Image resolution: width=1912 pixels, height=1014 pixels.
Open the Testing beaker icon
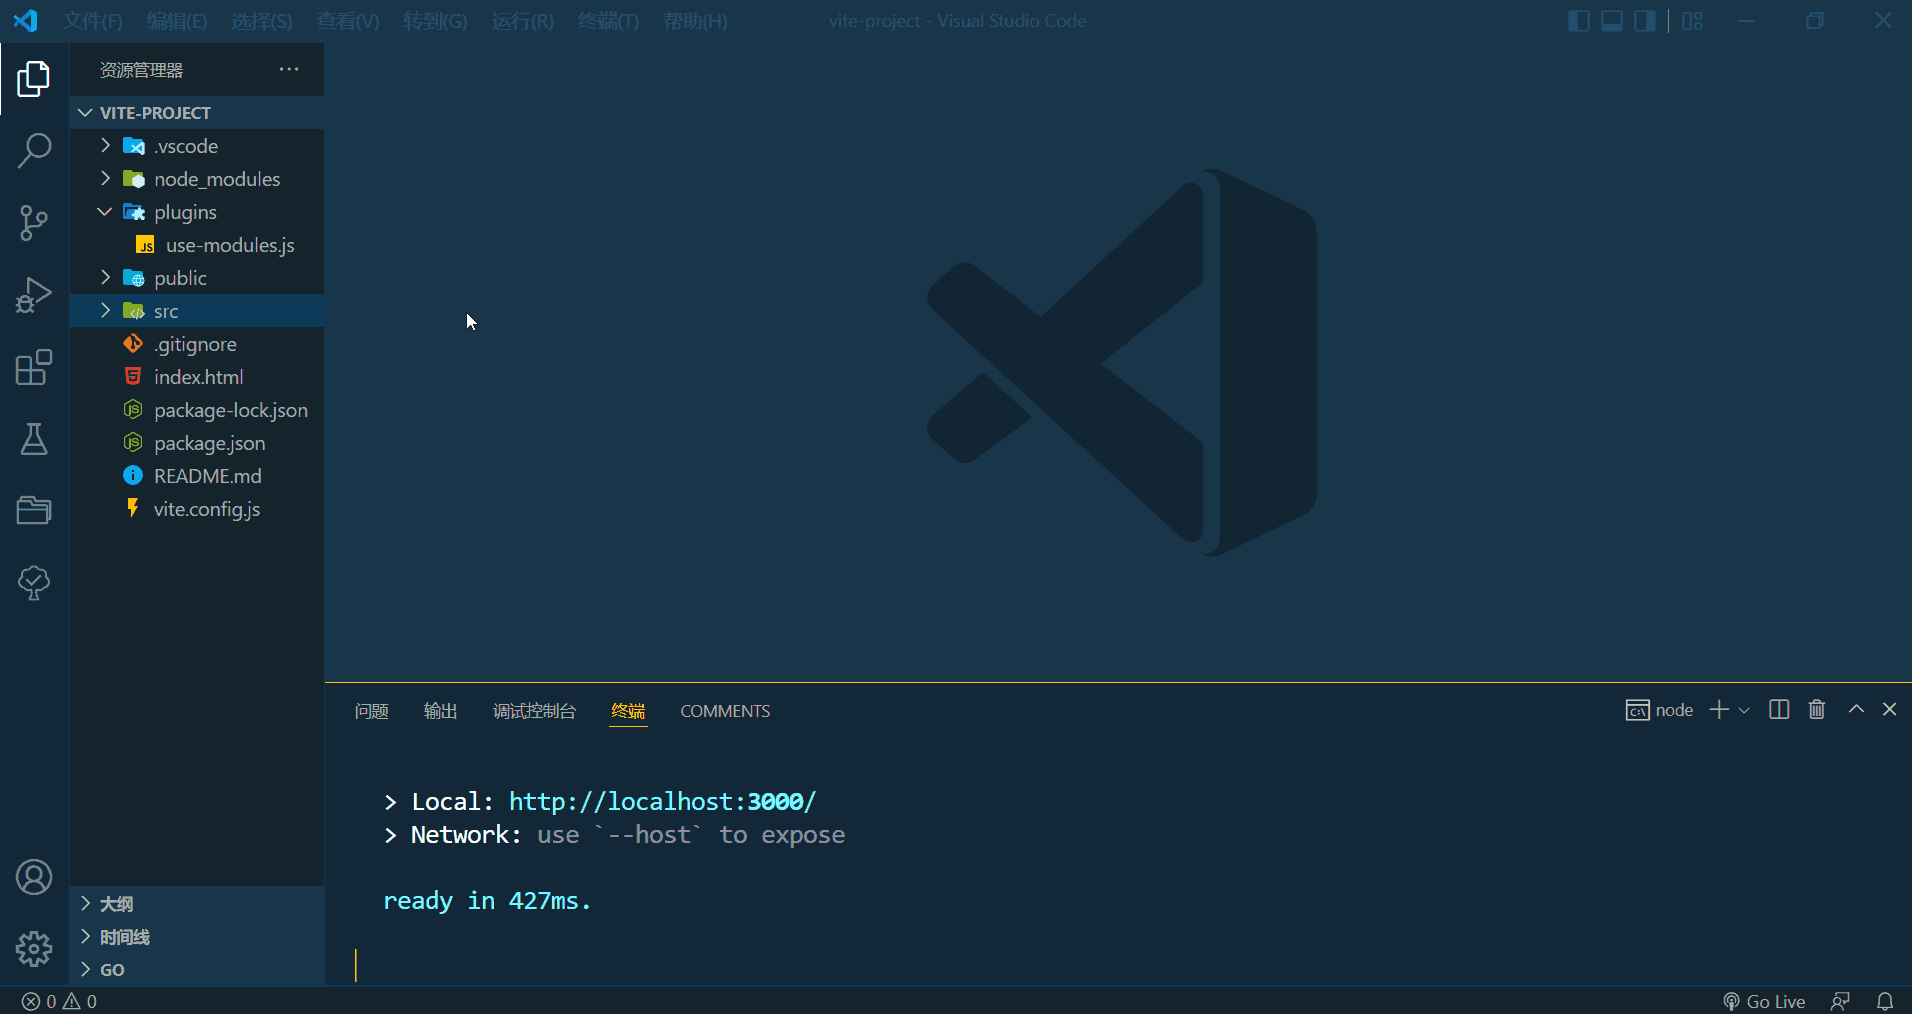[x=35, y=439]
